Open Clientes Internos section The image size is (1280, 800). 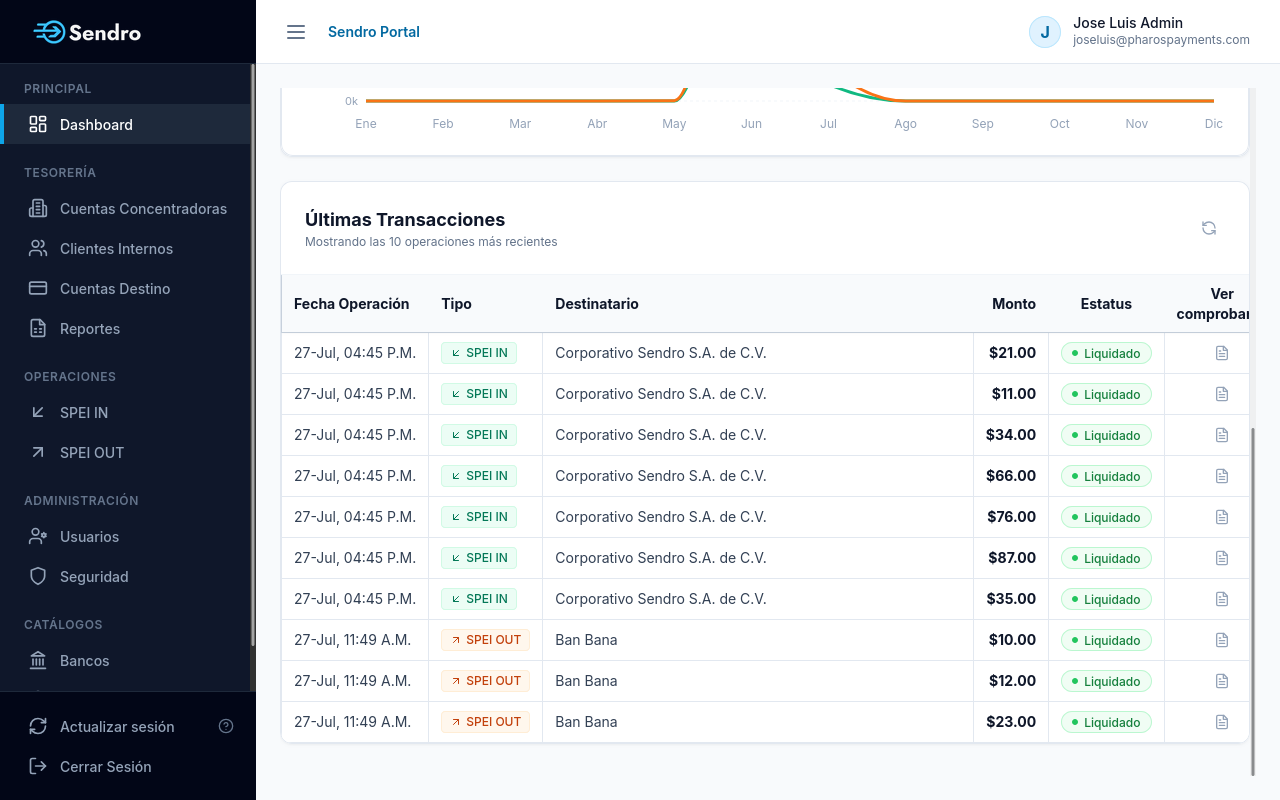tap(125, 248)
